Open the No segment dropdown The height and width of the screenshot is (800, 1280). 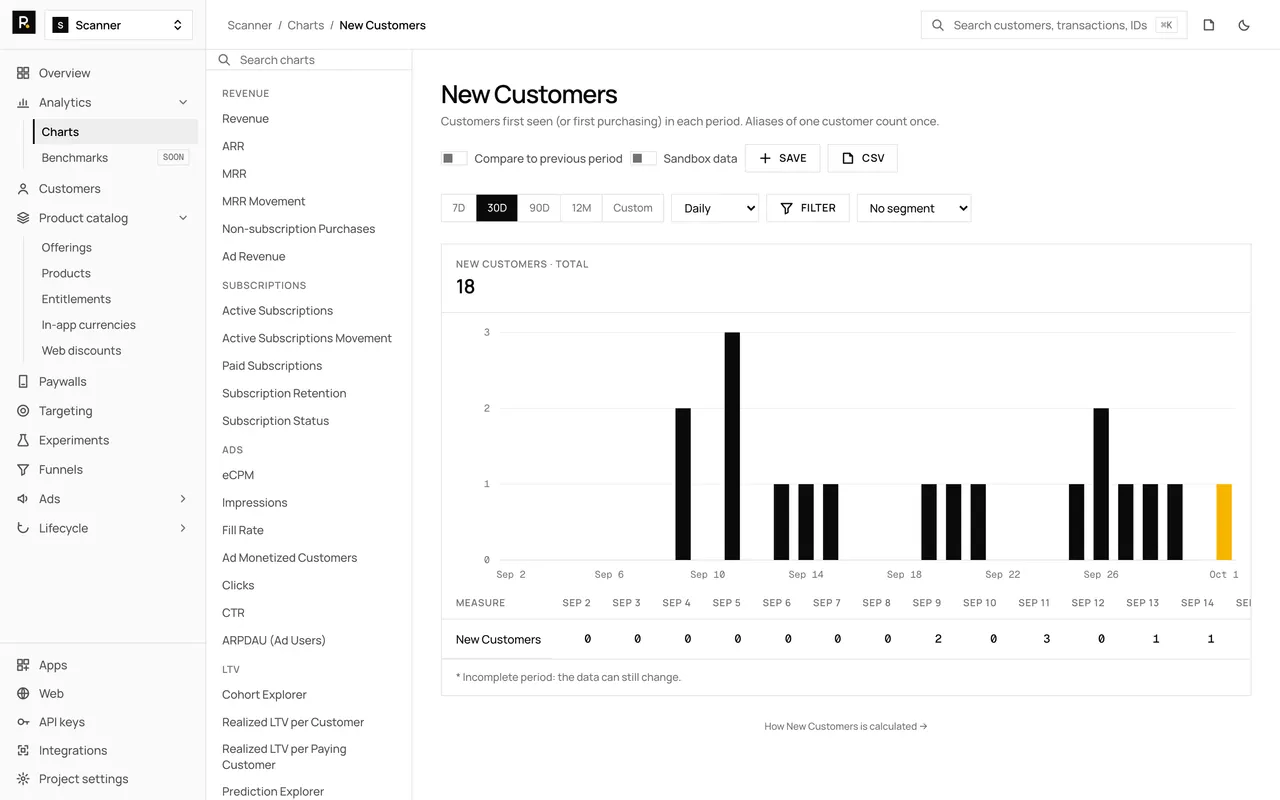tap(914, 208)
